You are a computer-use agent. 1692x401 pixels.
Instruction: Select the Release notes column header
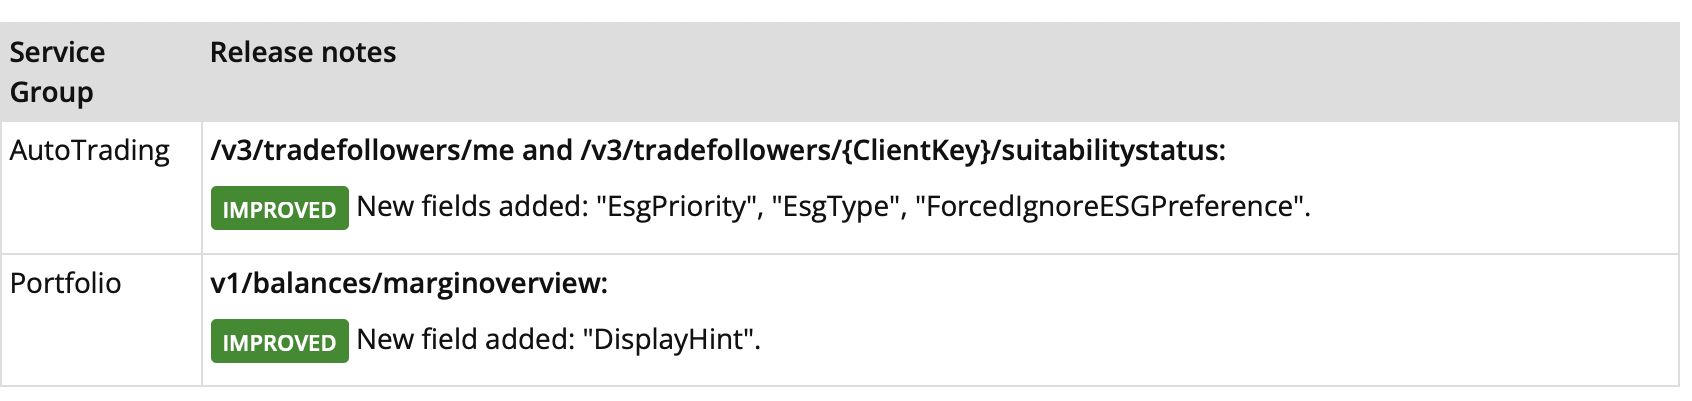tap(303, 52)
